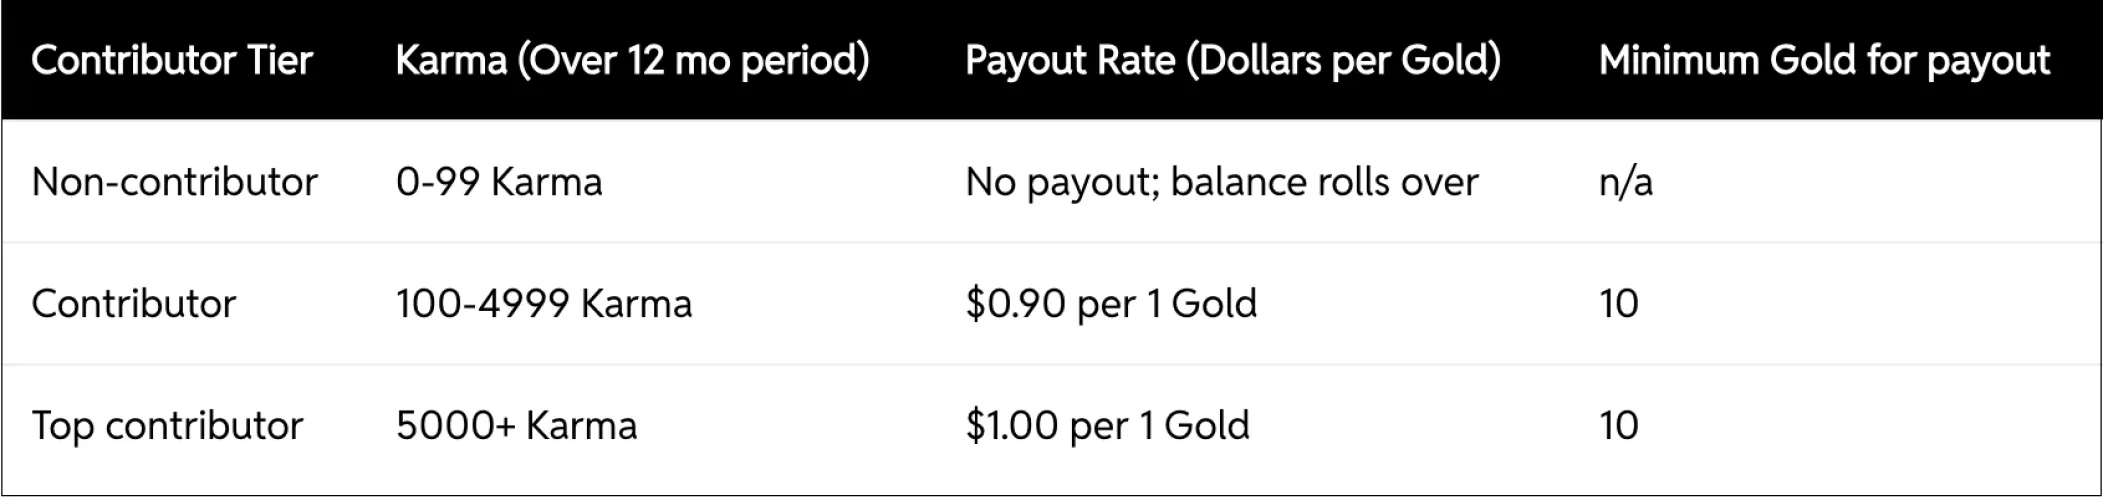This screenshot has height=500, width=2103.
Task: Select the 0-99 Karma cell
Action: coord(499,182)
